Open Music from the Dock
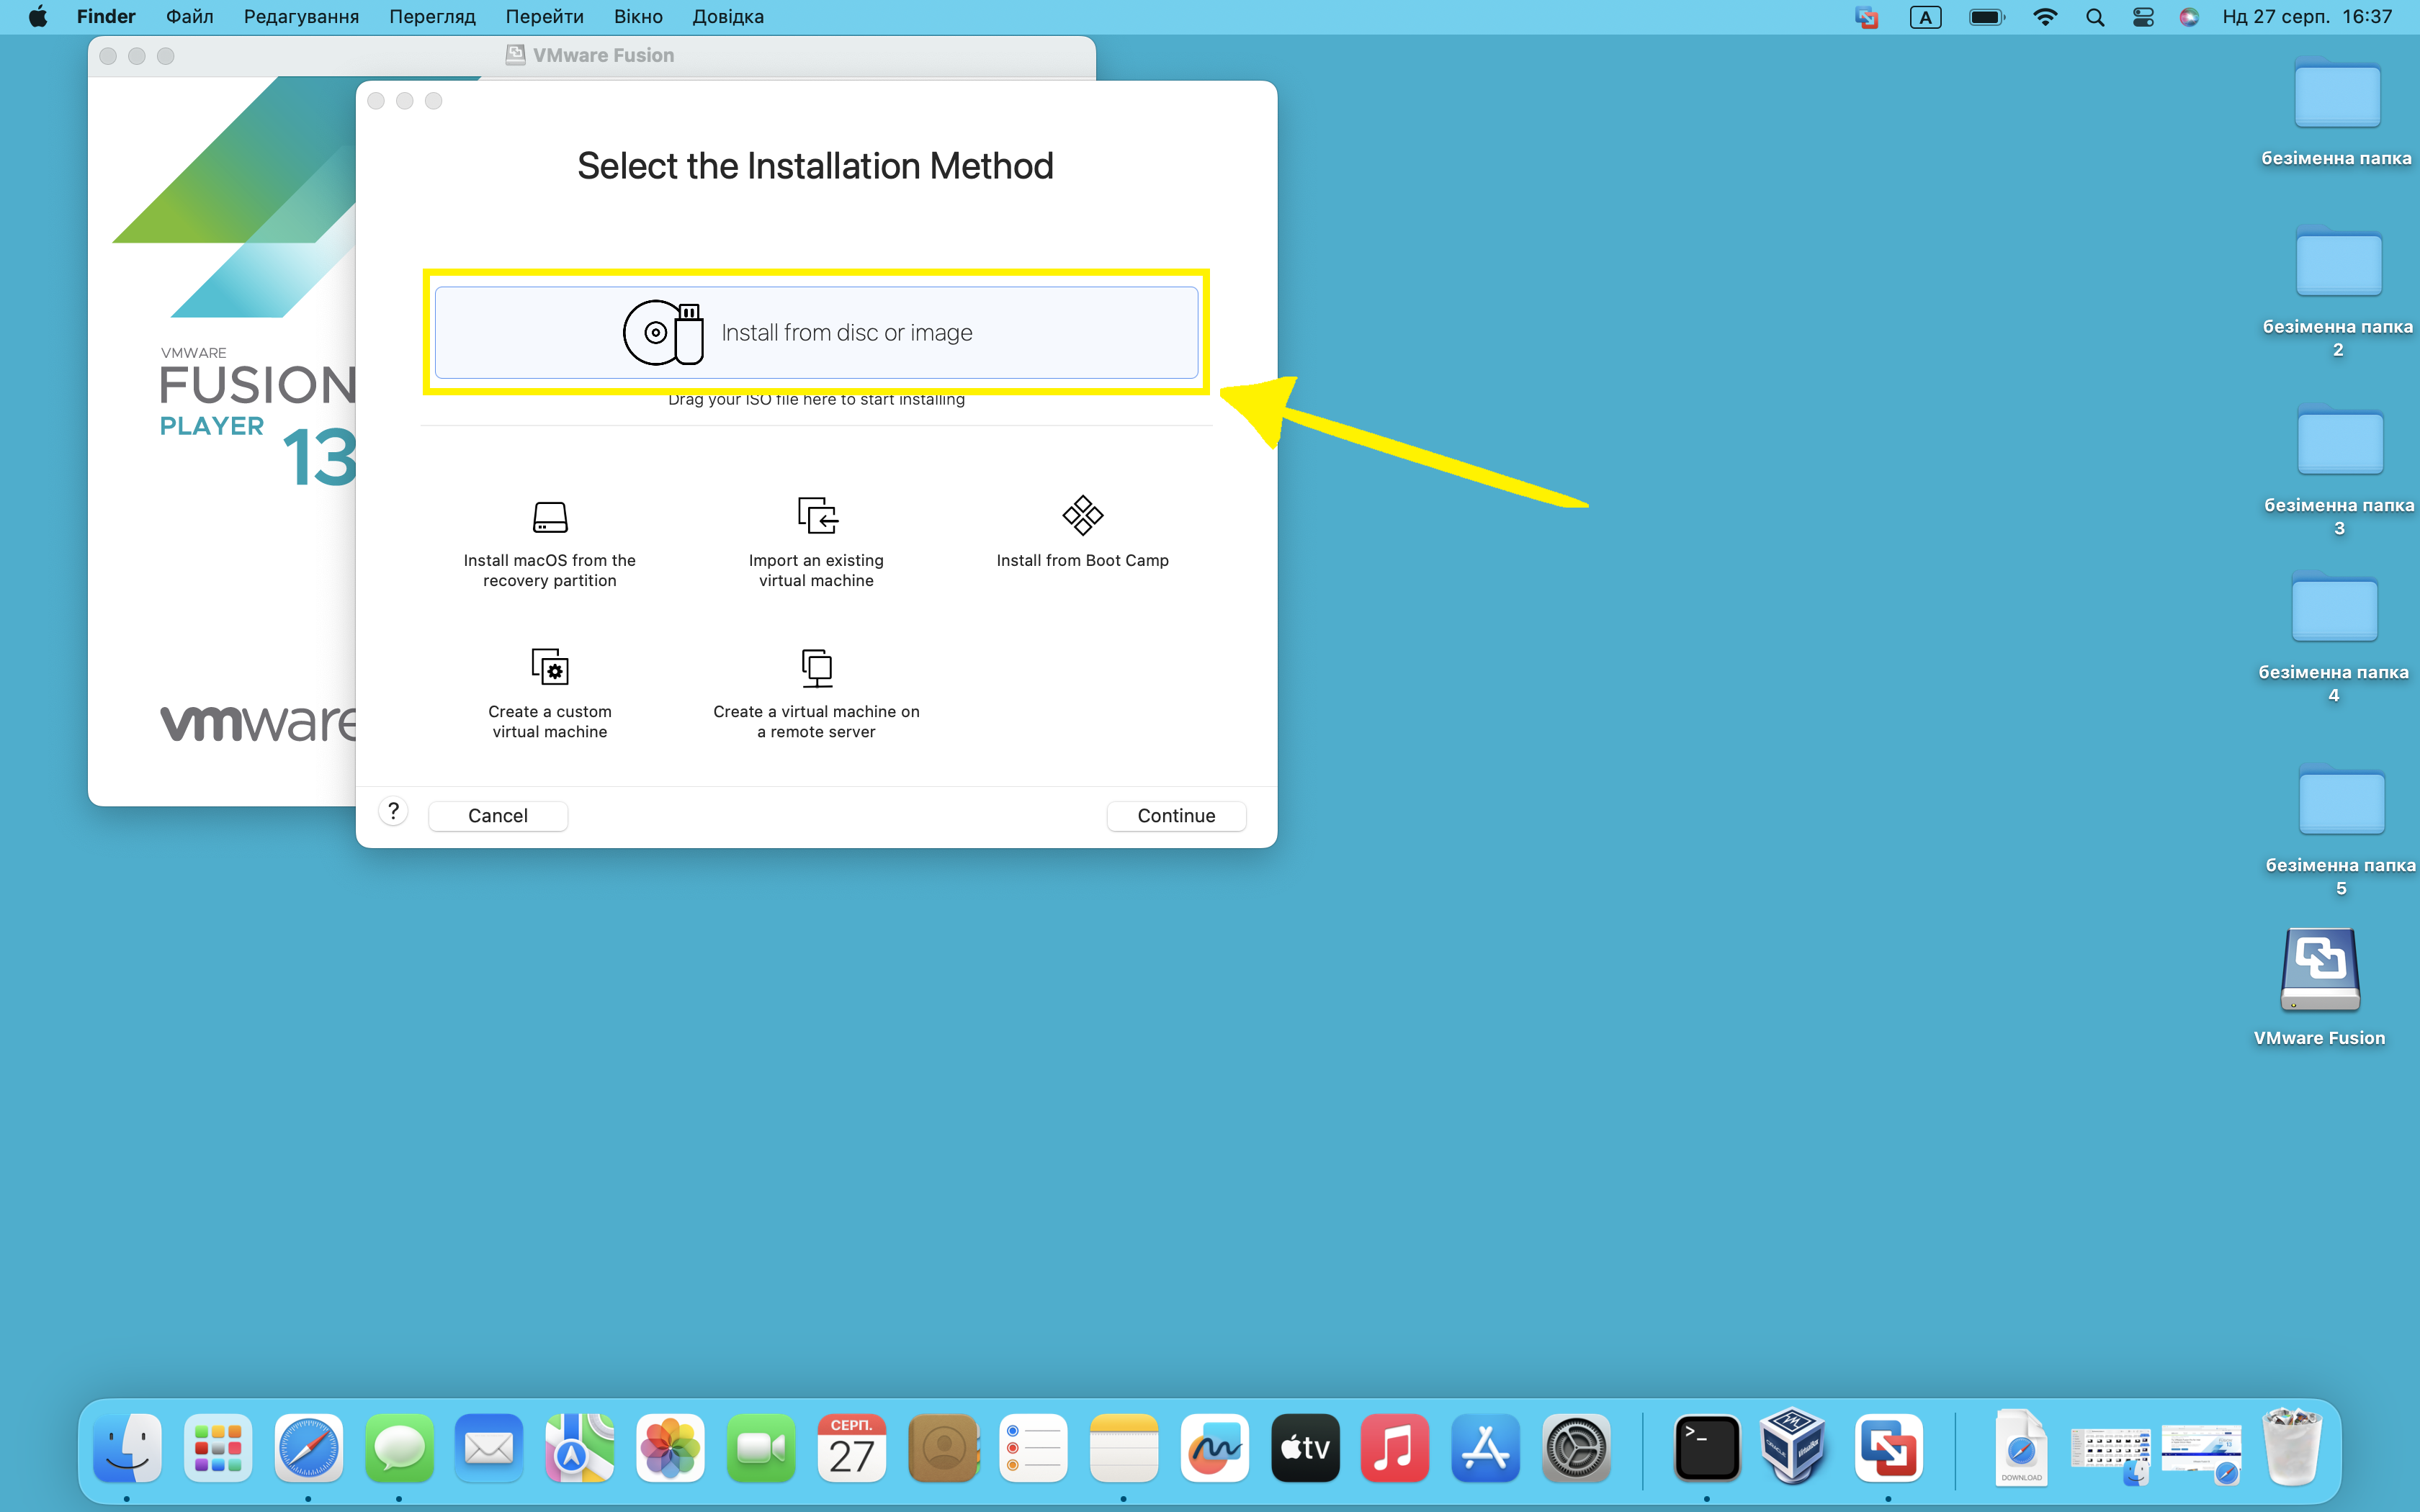 [x=1395, y=1447]
